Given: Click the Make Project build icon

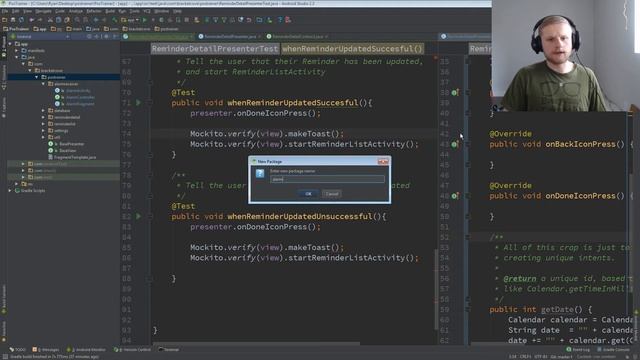Looking at the screenshot, I should [115, 20].
